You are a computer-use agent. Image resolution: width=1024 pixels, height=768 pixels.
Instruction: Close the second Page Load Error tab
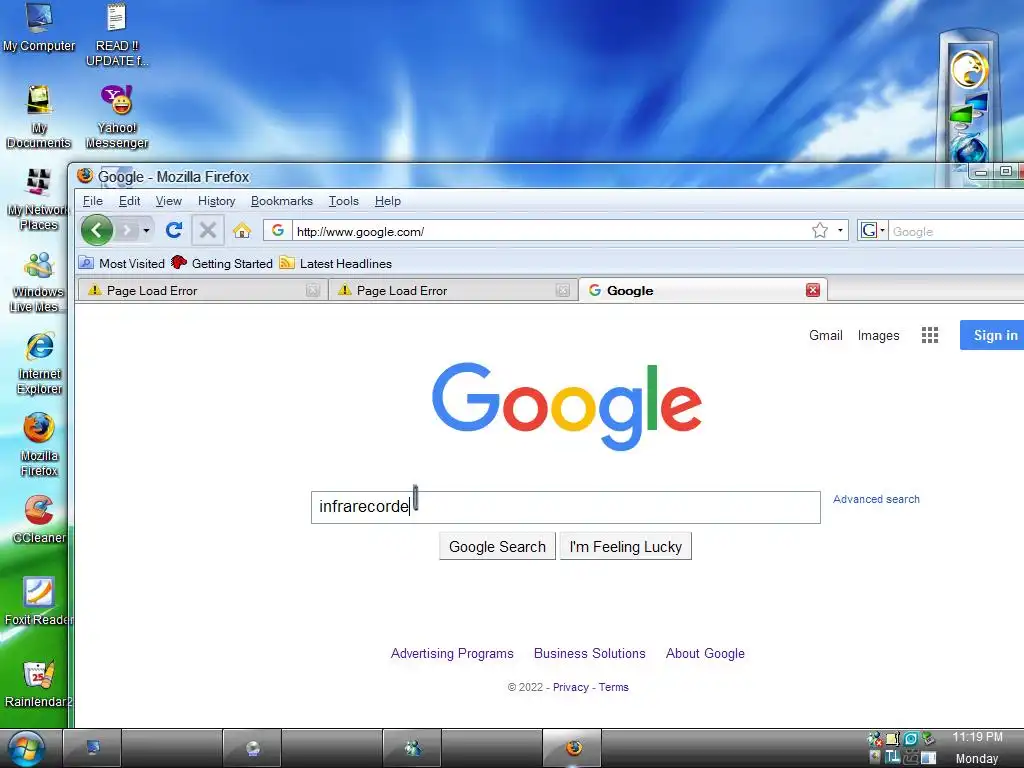[563, 291]
